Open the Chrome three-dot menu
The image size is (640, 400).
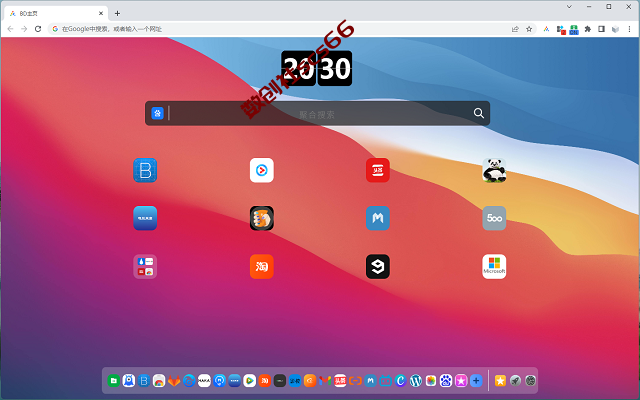tap(629, 29)
